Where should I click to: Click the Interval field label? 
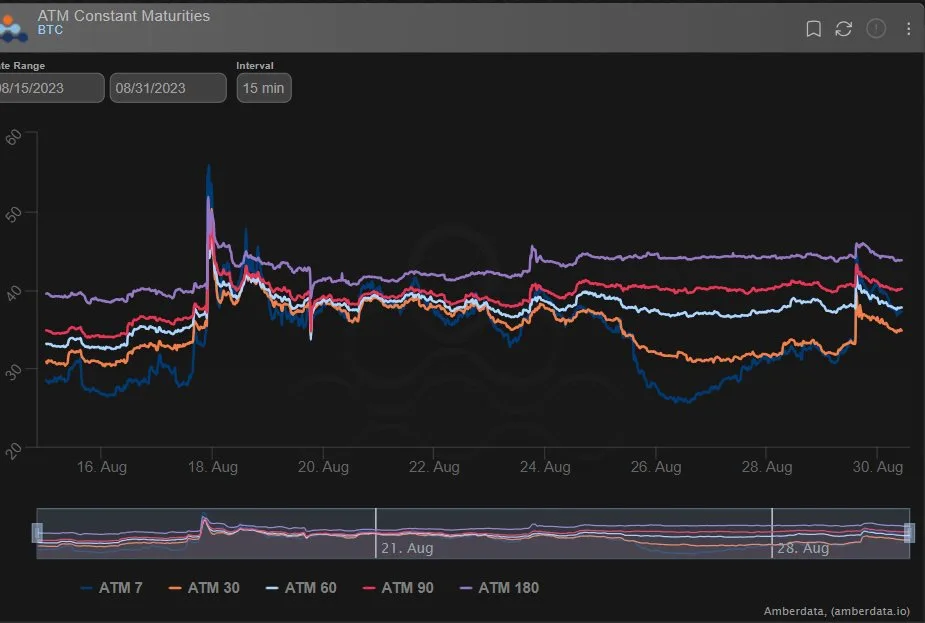coord(255,65)
